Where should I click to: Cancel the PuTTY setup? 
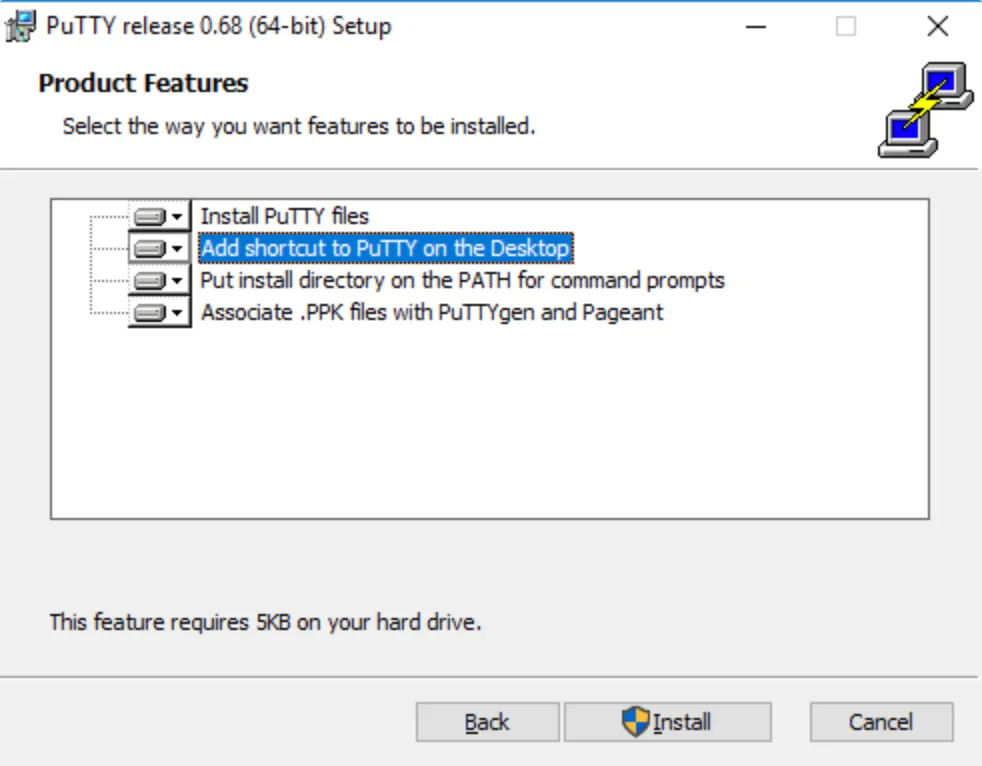881,722
